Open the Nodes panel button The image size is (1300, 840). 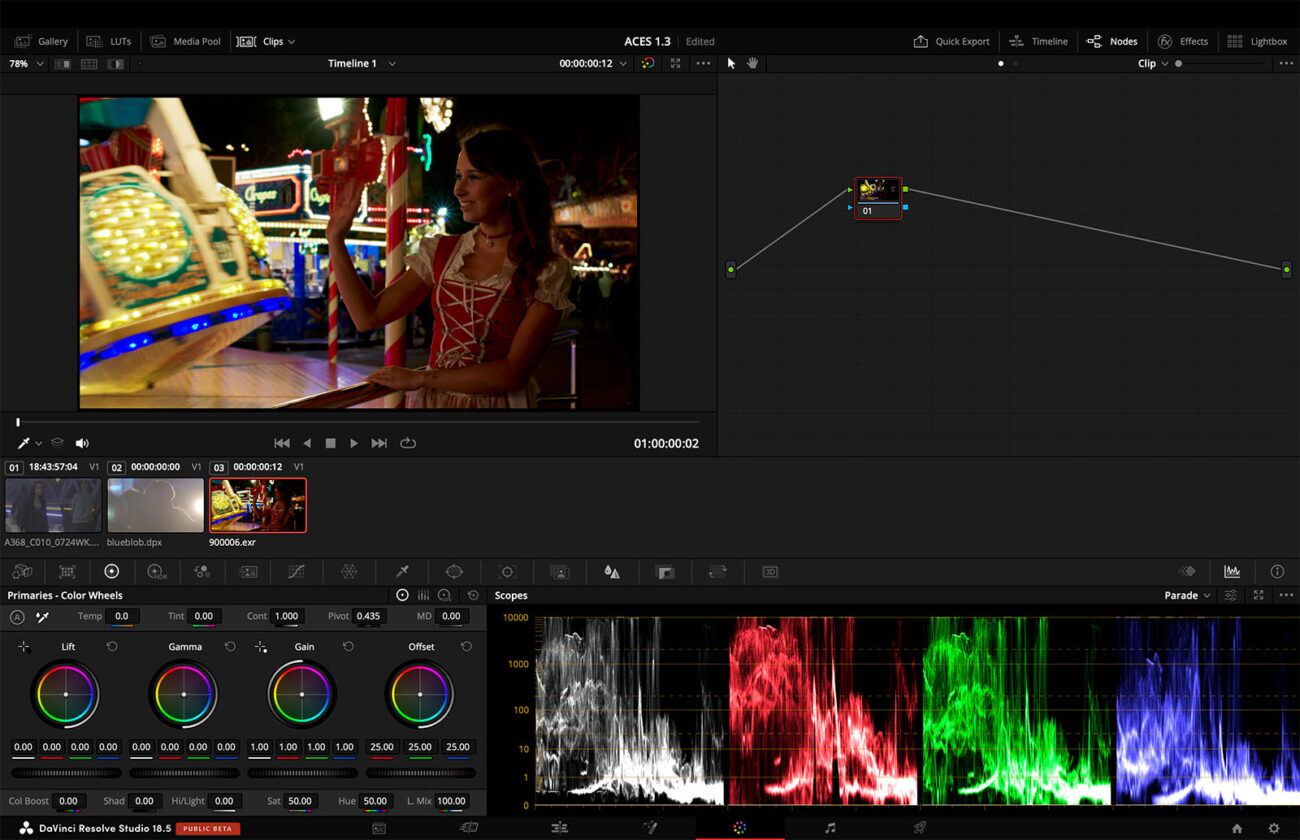(1112, 41)
